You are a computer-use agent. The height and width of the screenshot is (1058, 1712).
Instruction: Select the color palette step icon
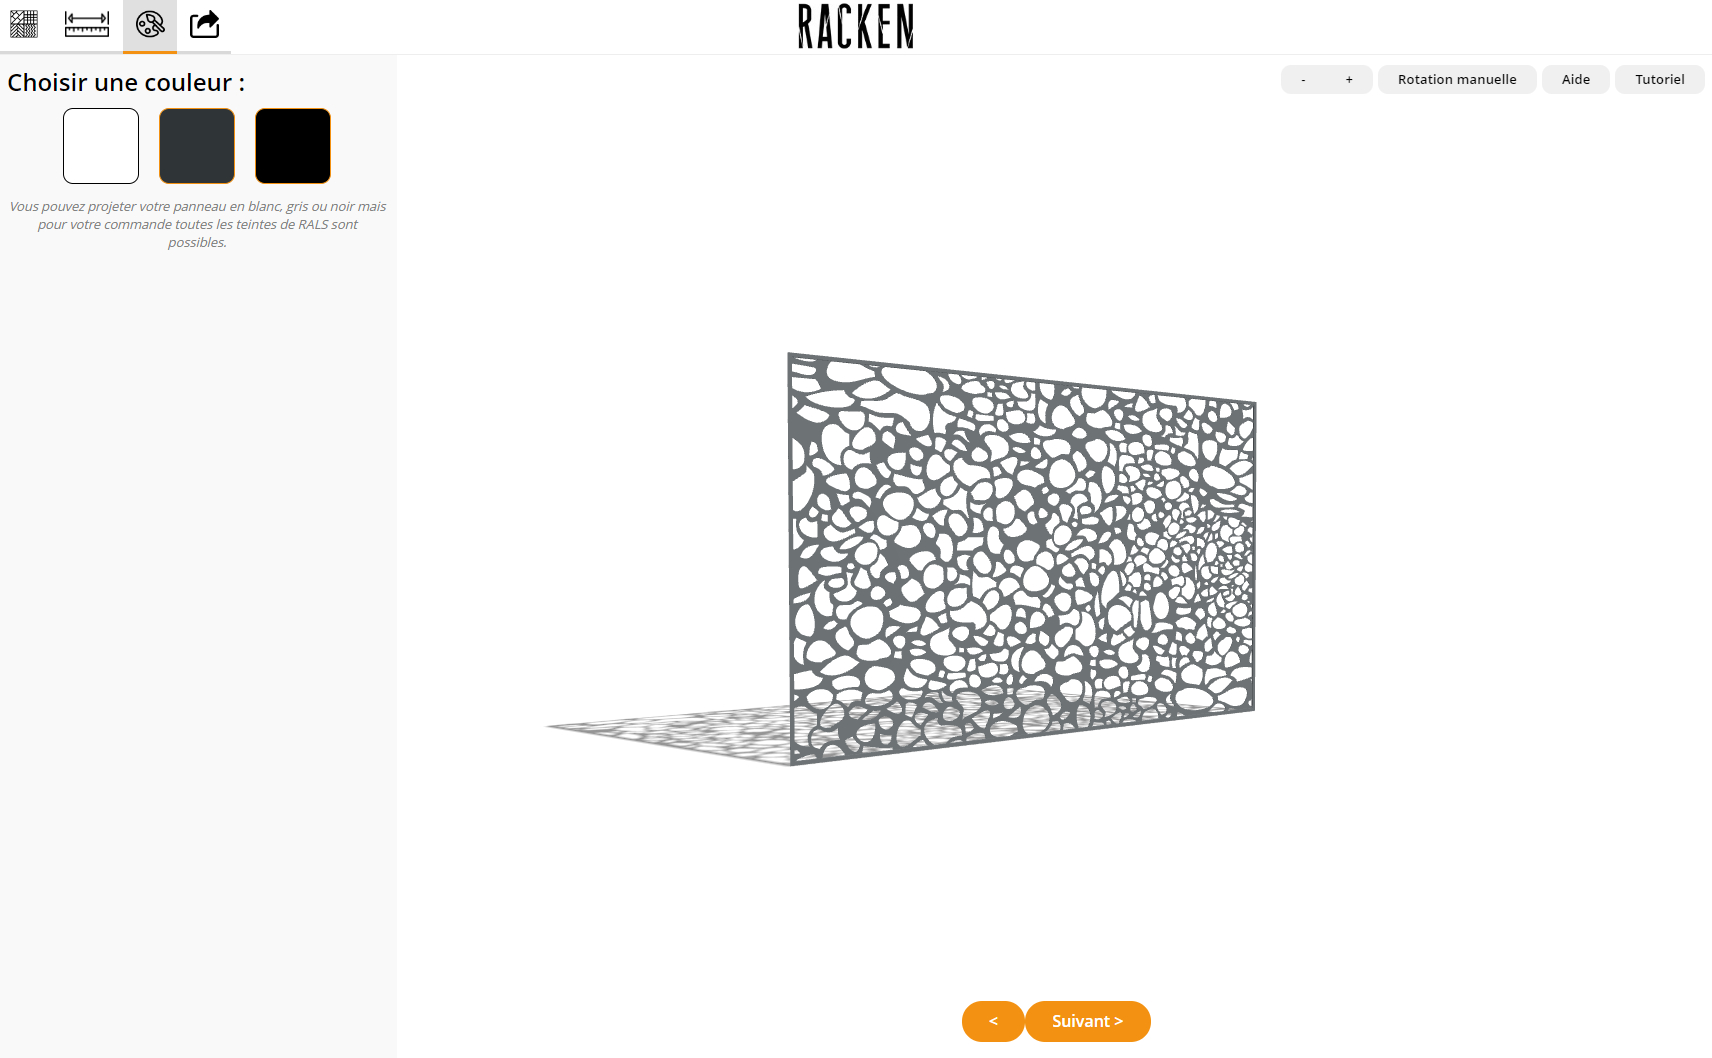(150, 24)
